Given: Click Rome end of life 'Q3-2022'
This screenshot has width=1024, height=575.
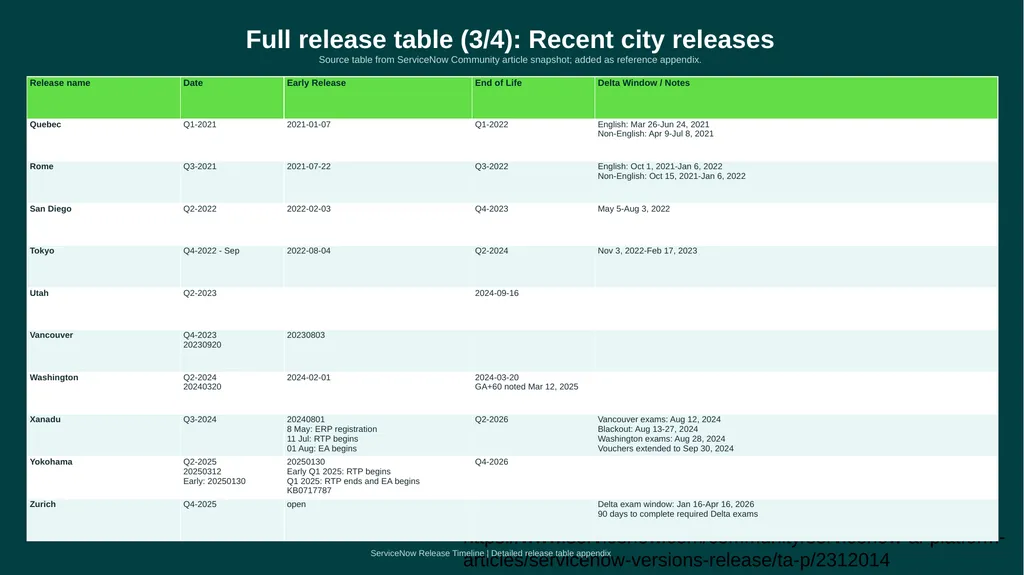Looking at the screenshot, I should (x=491, y=167).
